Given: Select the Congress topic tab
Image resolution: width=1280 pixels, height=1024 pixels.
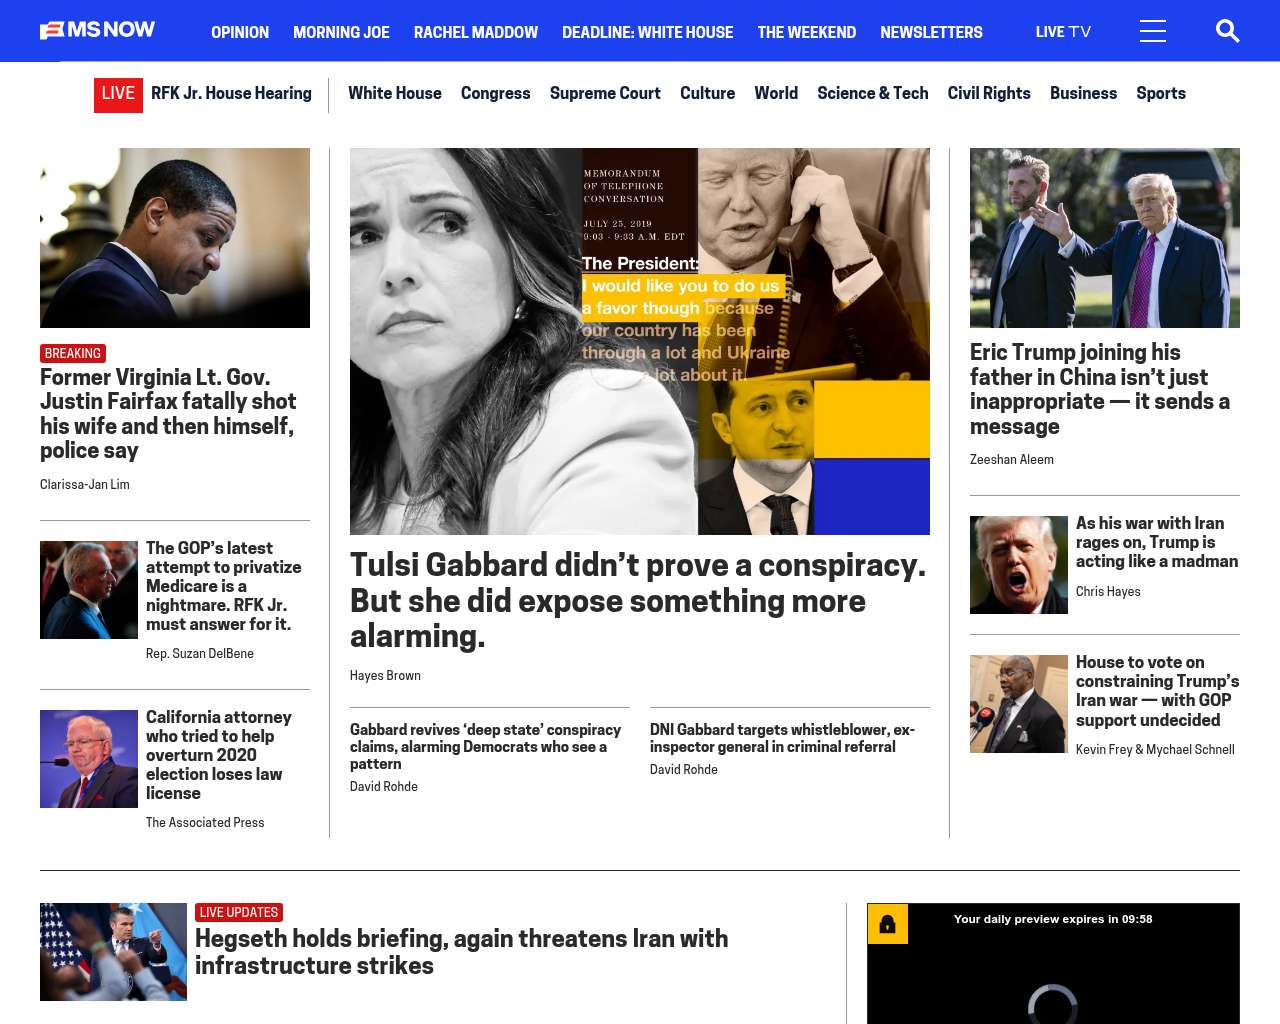Looking at the screenshot, I should click(x=496, y=93).
